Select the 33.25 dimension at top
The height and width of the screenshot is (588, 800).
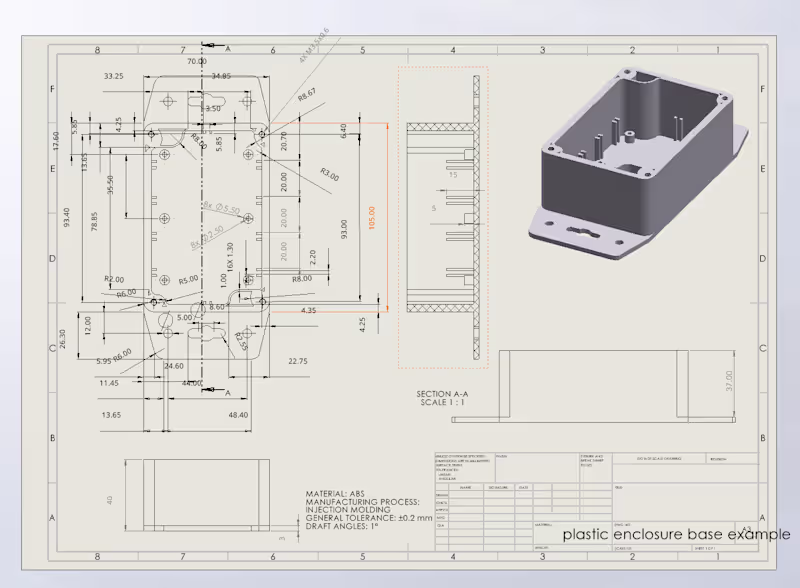click(114, 76)
